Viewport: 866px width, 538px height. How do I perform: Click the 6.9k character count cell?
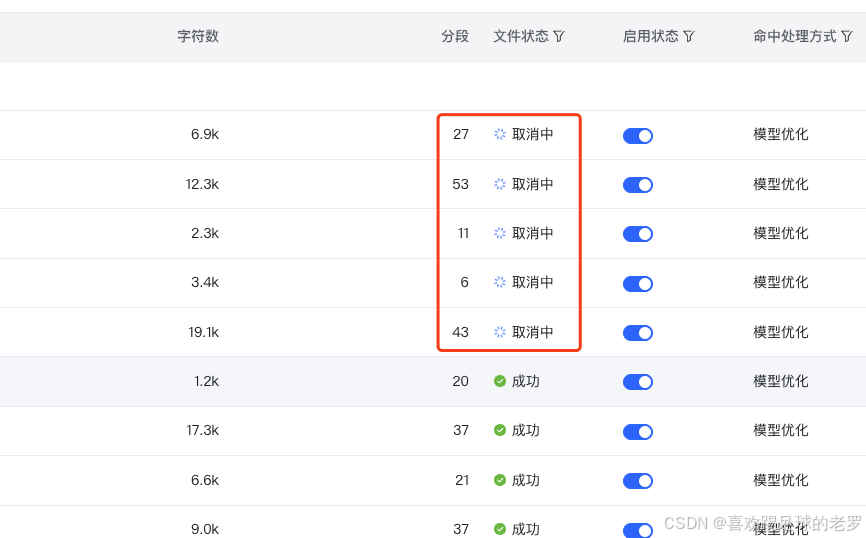(x=205, y=134)
